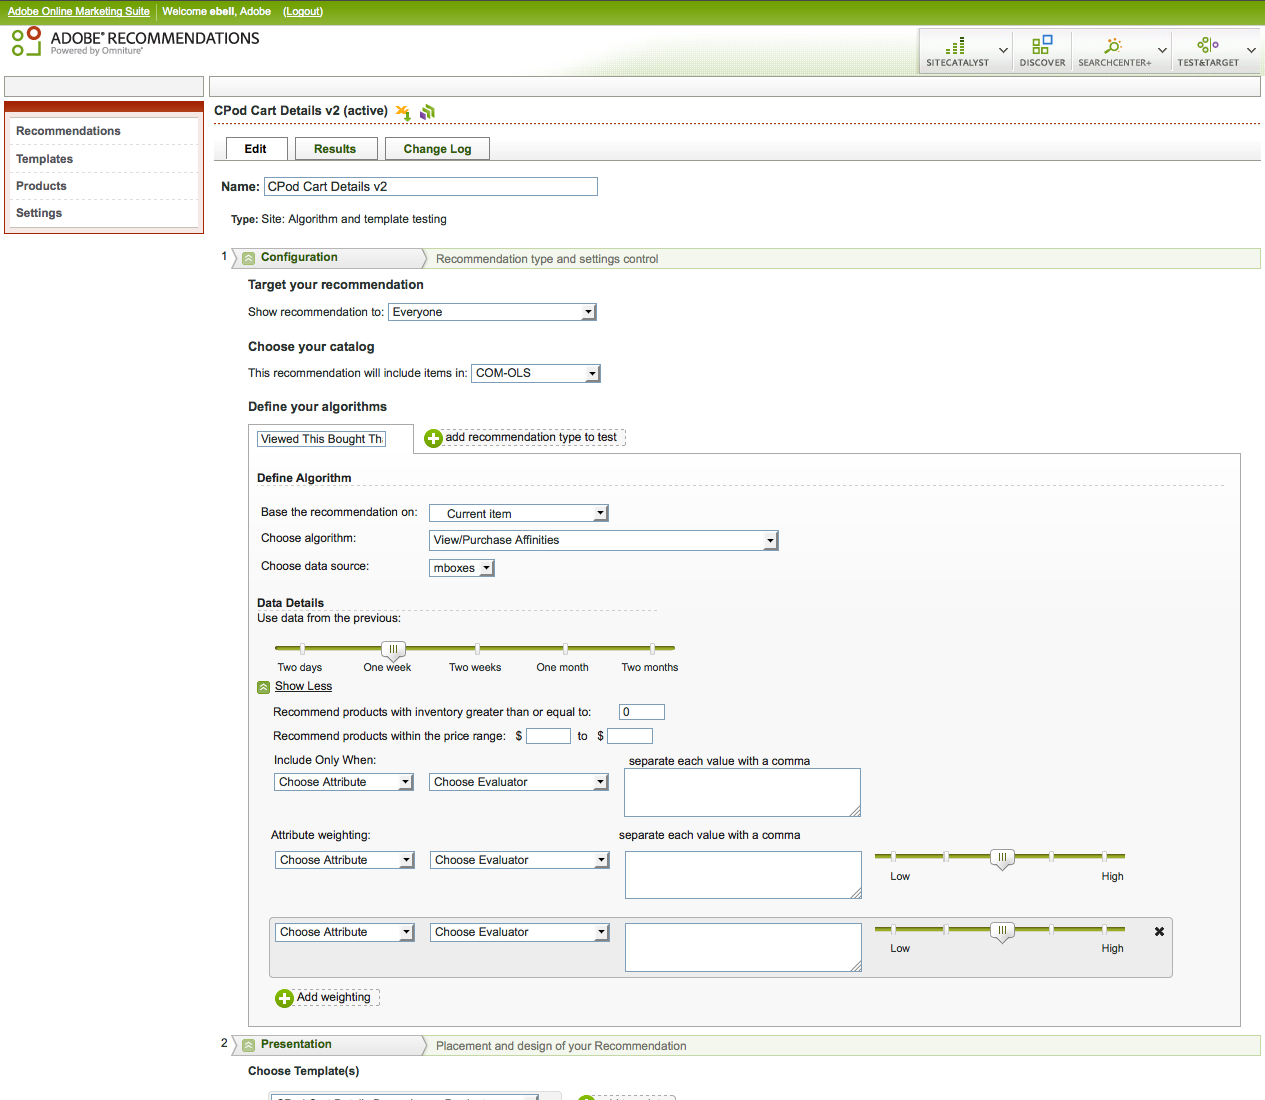Click the second attribute weighting slider handle

coord(1002,932)
